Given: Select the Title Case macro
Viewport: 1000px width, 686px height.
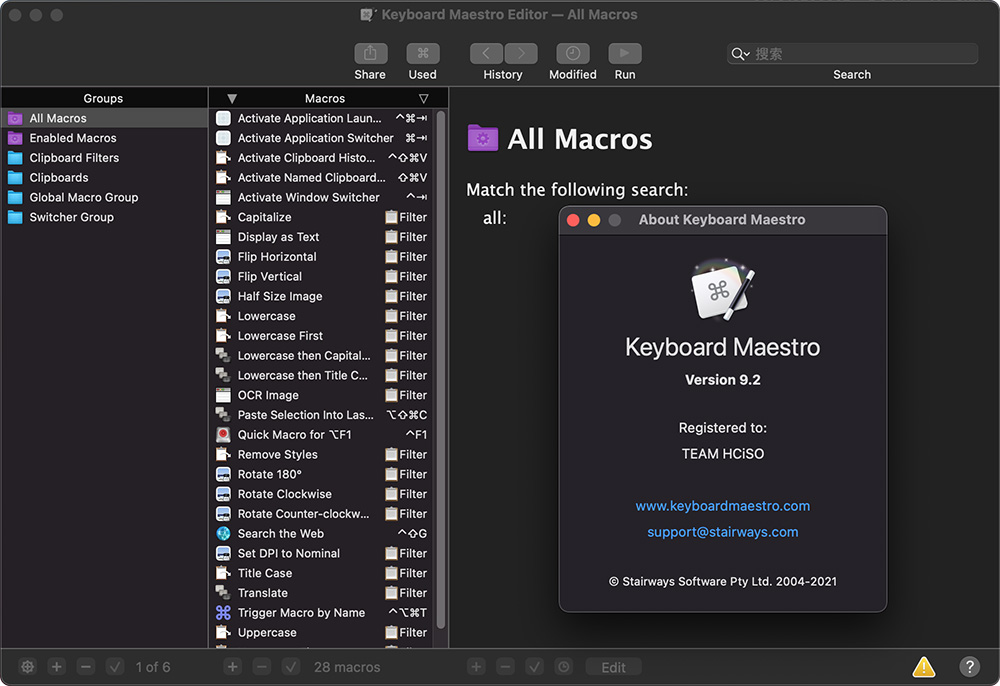Looking at the screenshot, I should [x=322, y=573].
